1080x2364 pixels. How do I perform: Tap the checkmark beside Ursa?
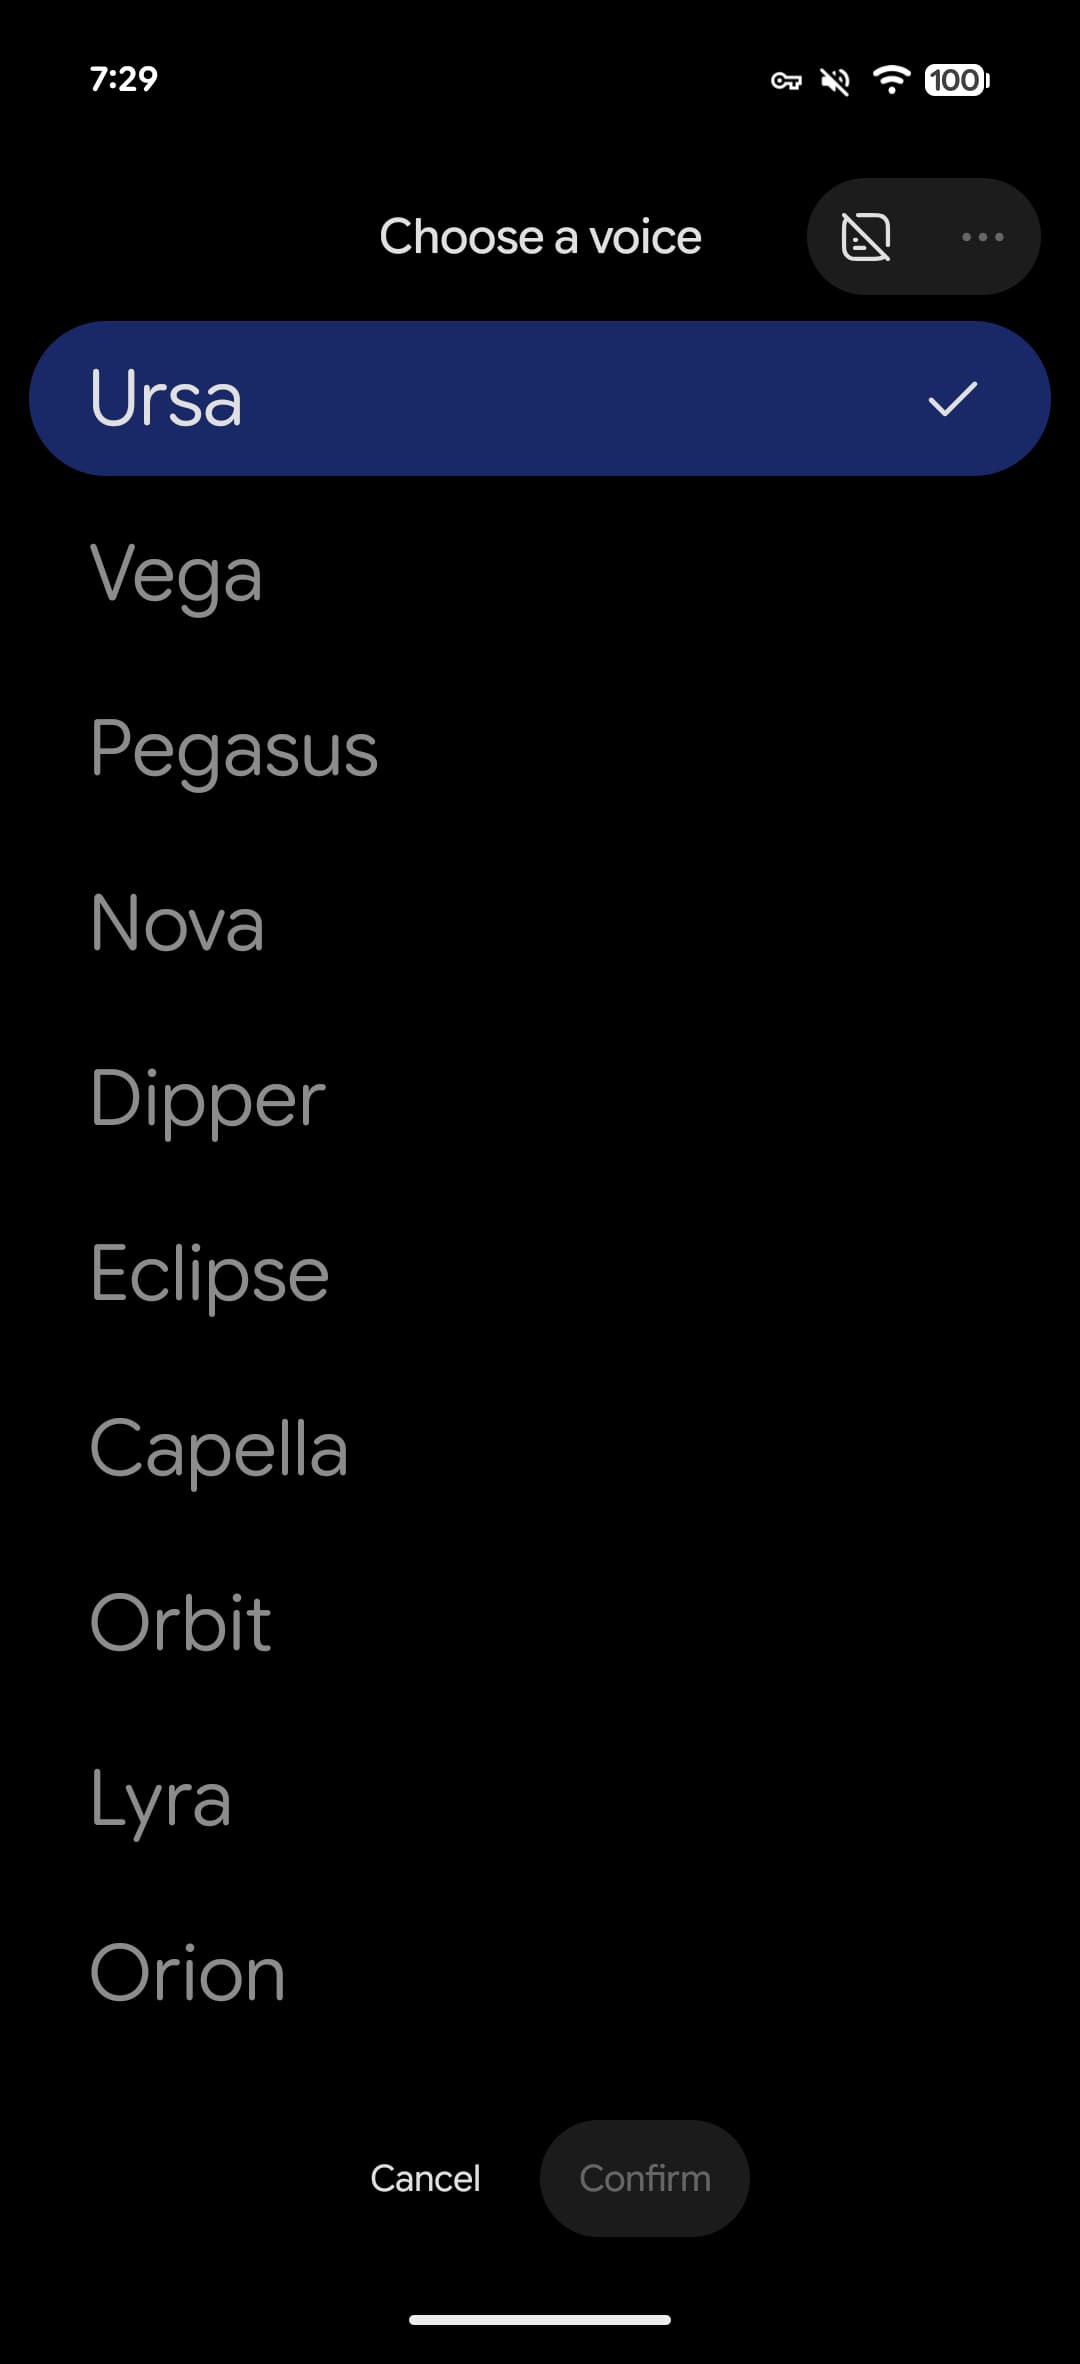(952, 398)
